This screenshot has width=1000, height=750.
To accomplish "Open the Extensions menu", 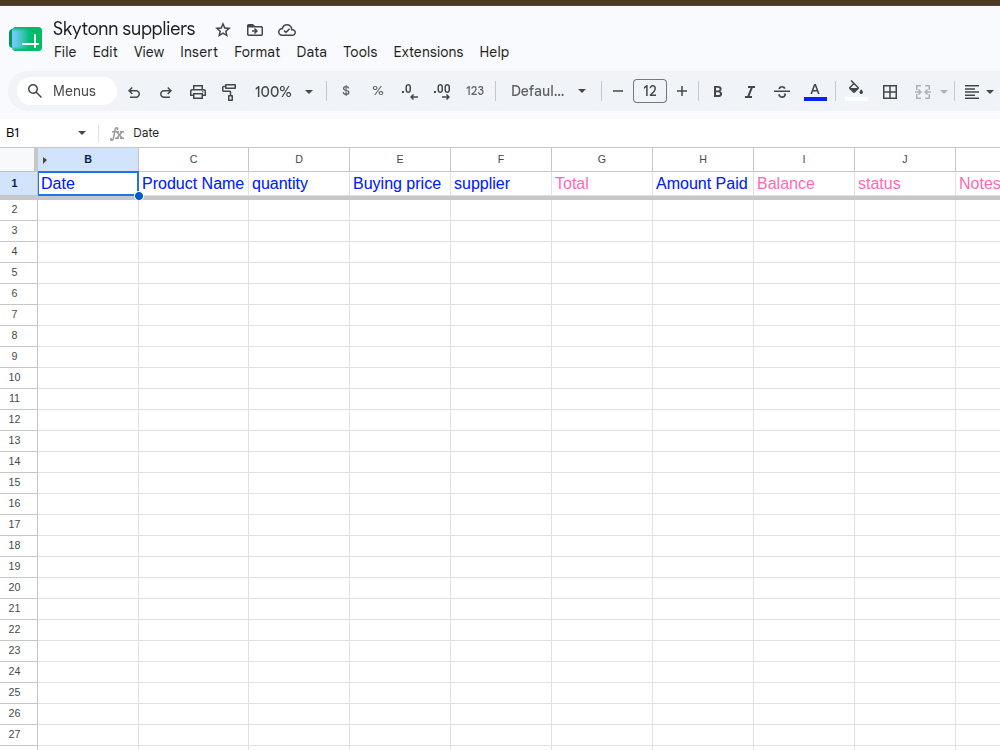I will coord(428,52).
